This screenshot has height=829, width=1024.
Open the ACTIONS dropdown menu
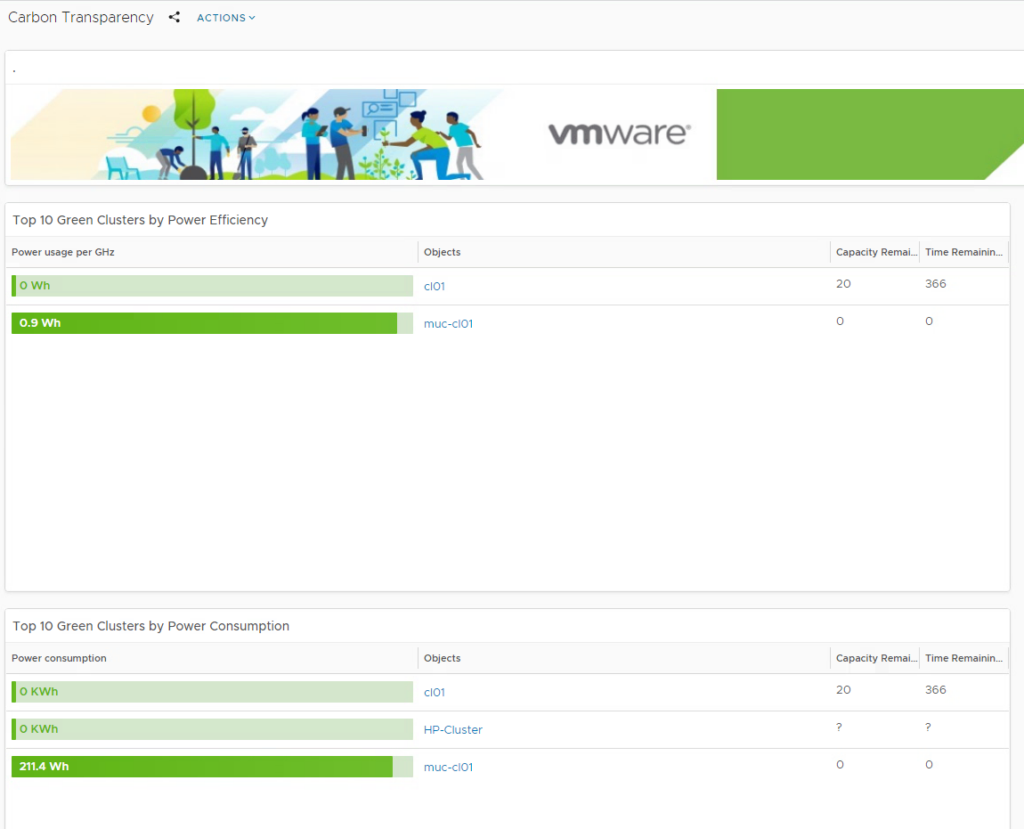[226, 18]
